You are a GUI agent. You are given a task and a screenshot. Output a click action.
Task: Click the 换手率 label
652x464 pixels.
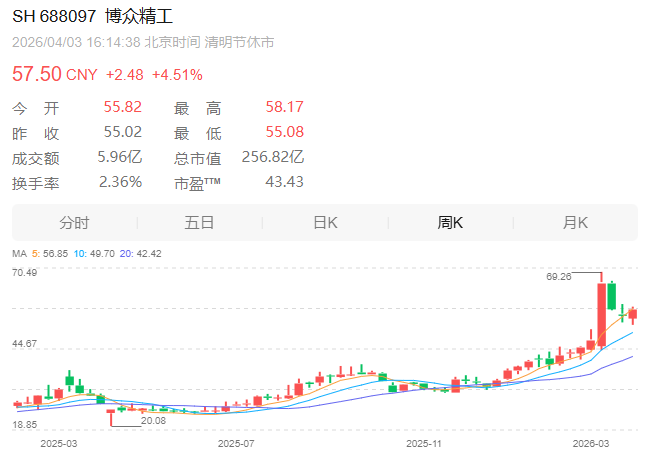pos(36,183)
